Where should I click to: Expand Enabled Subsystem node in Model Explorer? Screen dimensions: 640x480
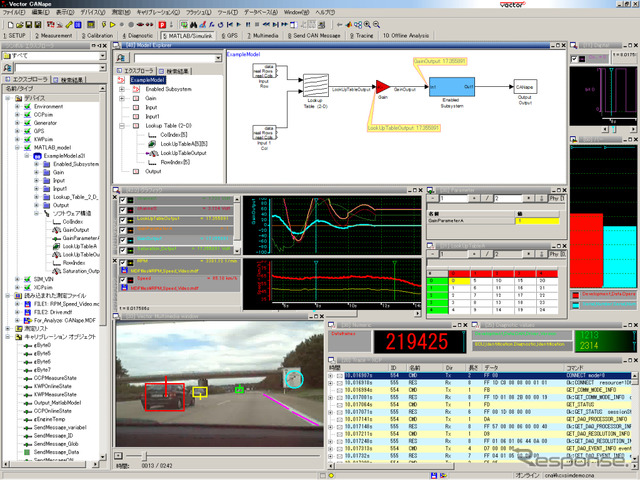pos(122,89)
